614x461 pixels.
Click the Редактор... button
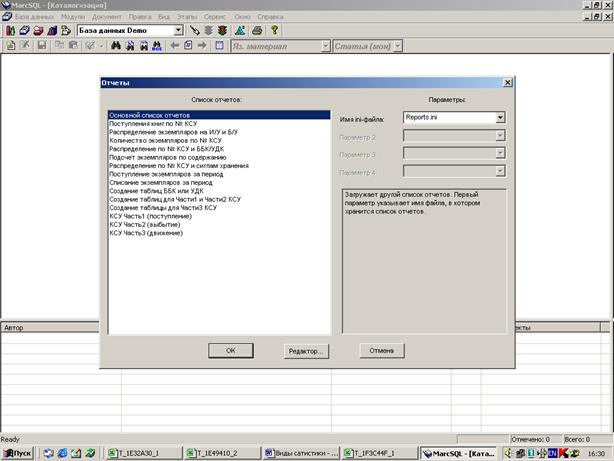307,350
